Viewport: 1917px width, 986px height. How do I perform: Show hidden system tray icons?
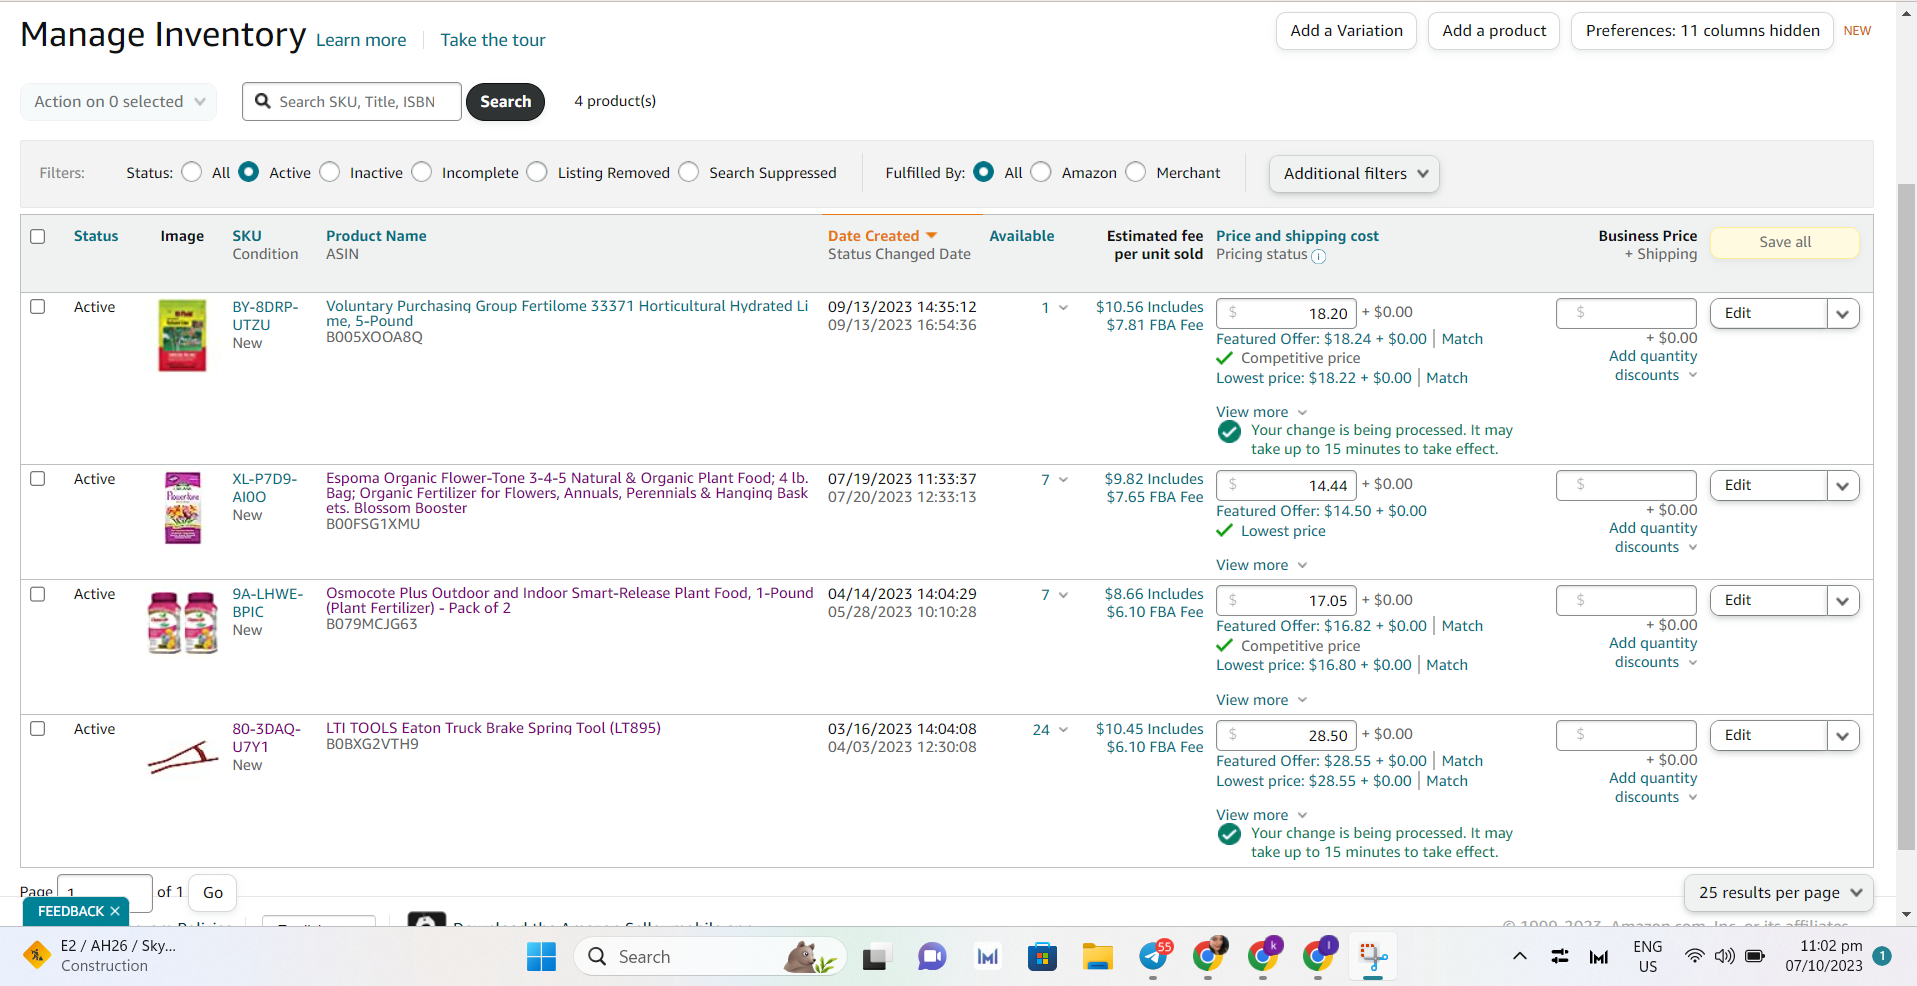(x=1519, y=957)
